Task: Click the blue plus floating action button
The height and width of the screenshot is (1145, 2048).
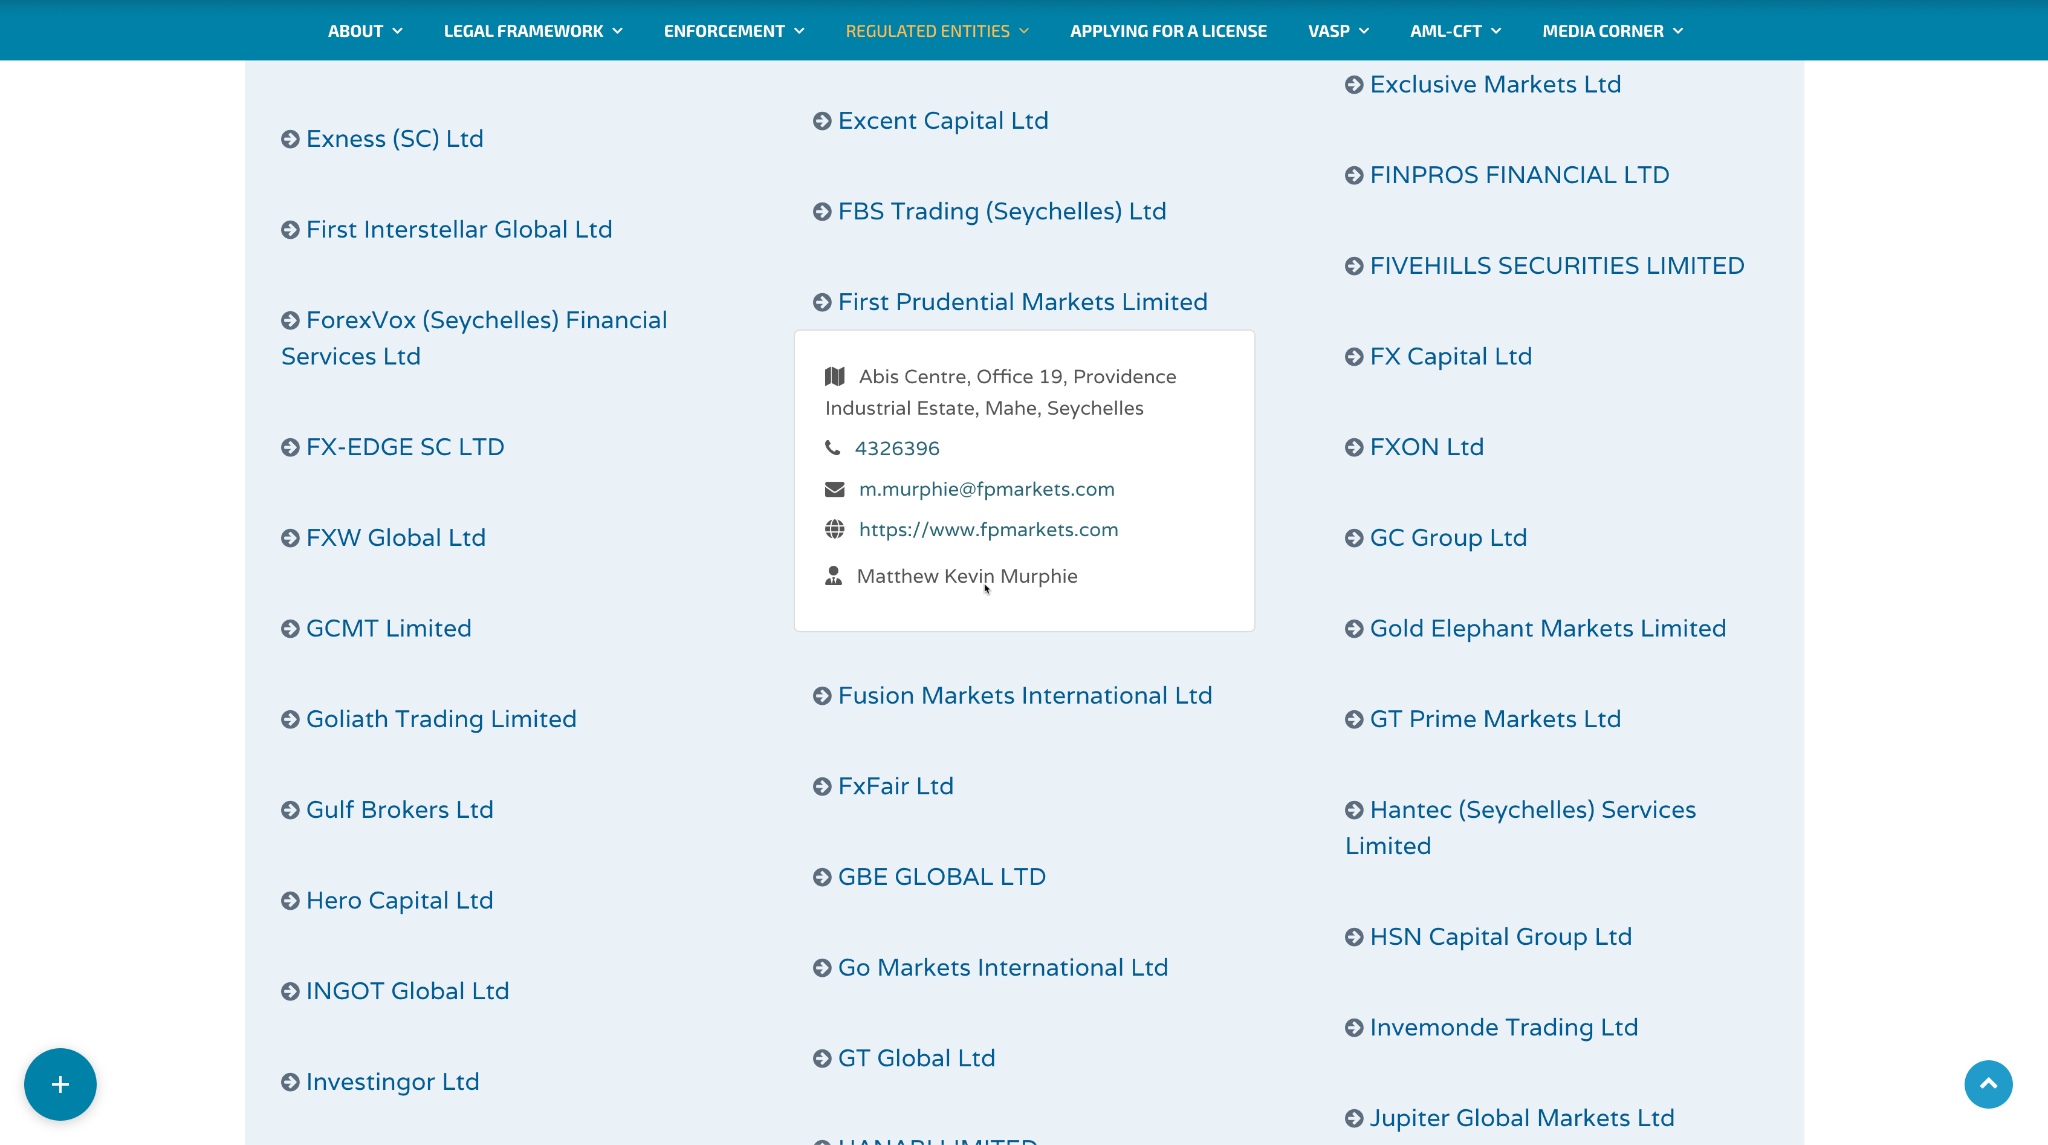Action: point(60,1084)
